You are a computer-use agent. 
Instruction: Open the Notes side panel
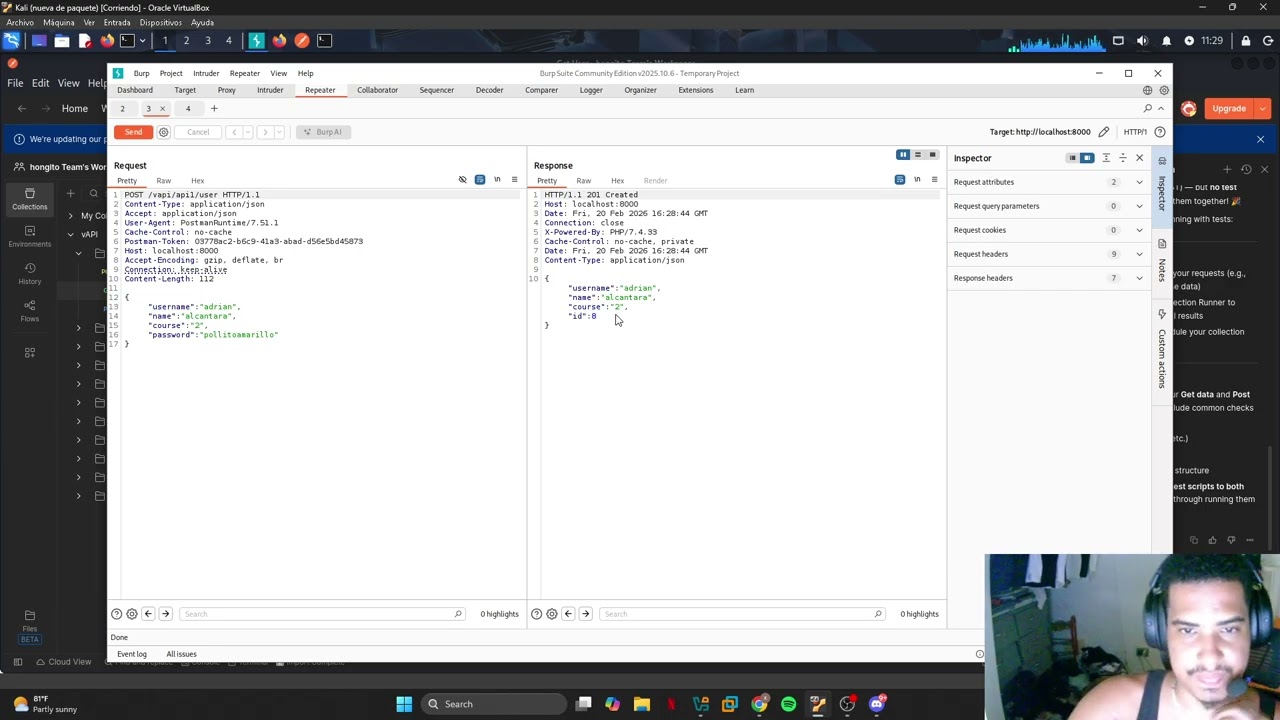[1162, 262]
